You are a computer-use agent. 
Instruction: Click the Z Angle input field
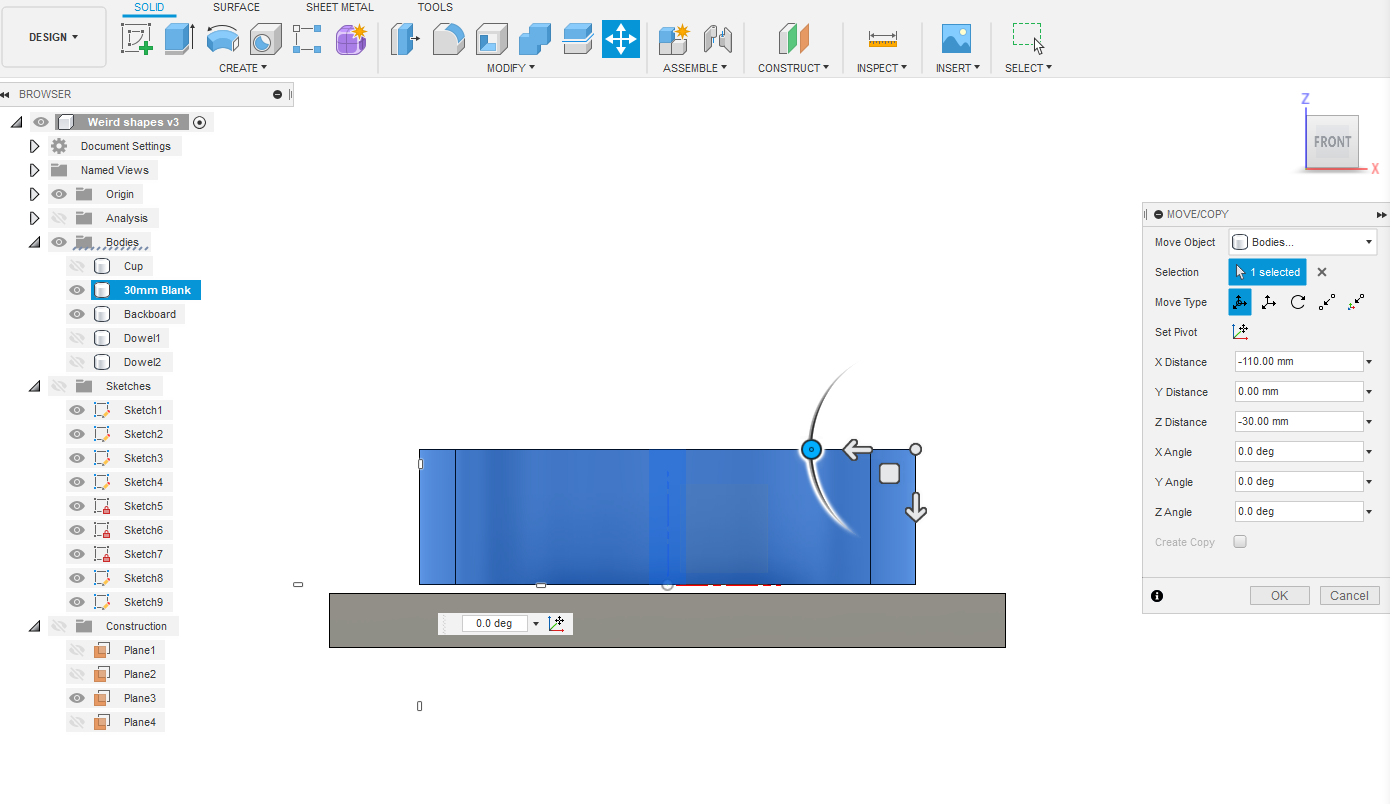coord(1299,512)
